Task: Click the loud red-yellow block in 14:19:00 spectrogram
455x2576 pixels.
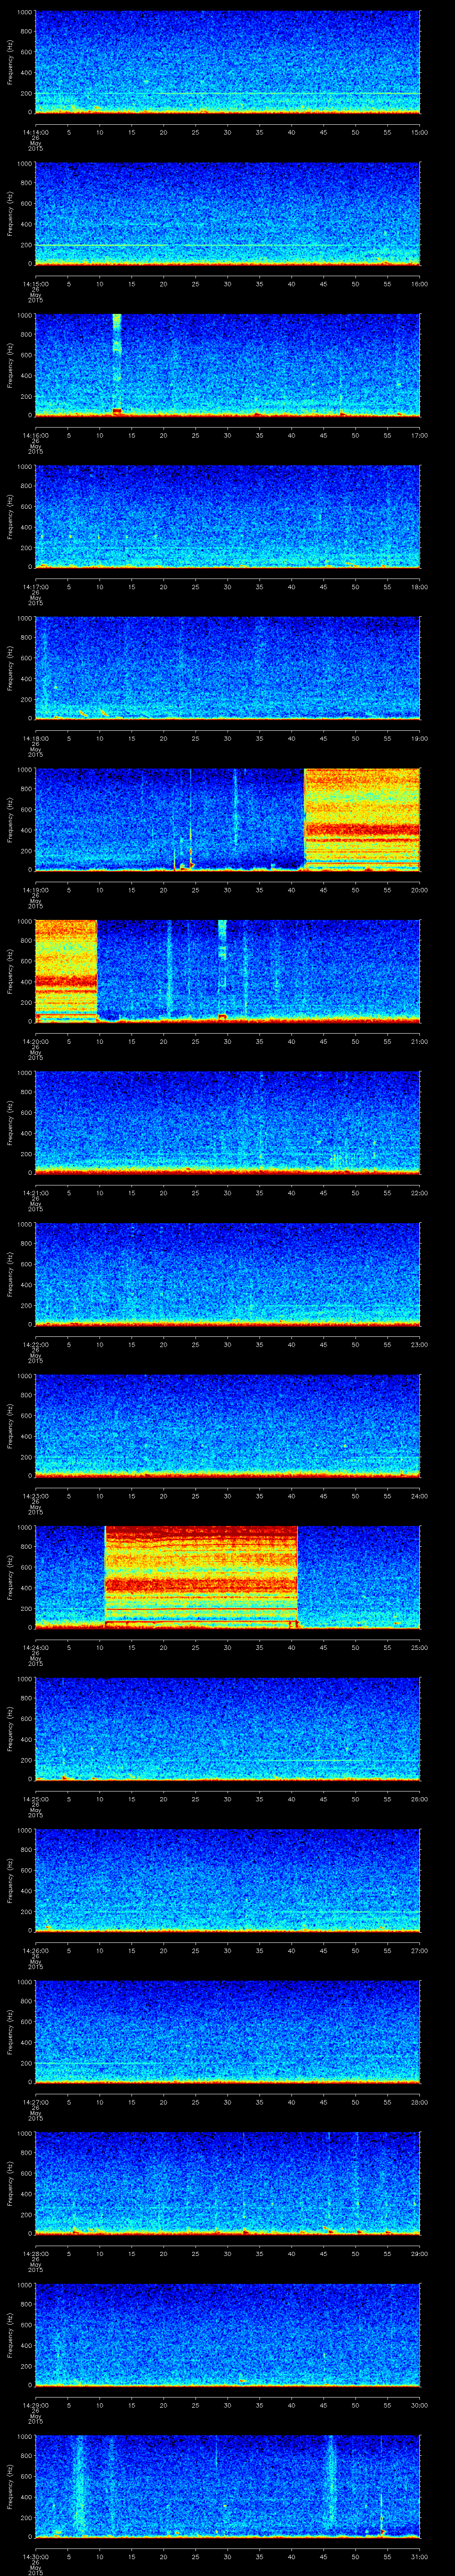Action: [362, 819]
